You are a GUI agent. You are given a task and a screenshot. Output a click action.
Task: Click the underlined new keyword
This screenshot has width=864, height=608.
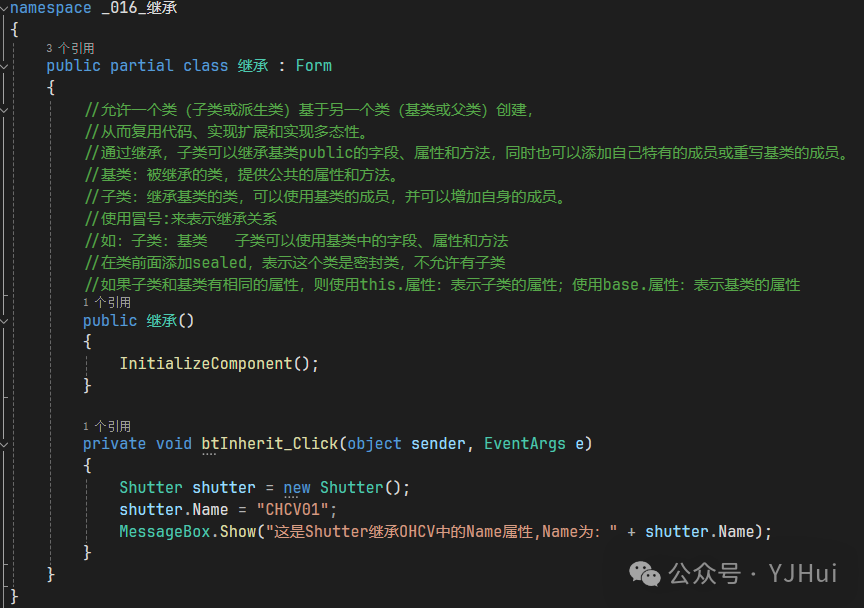(x=297, y=488)
